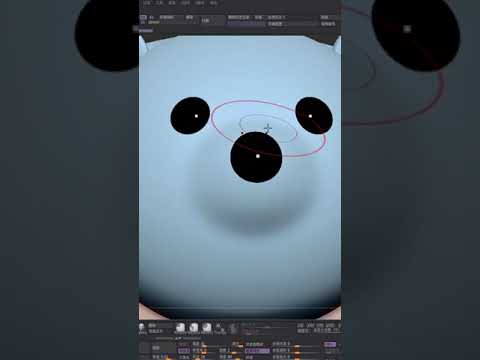
Task: Choose the second white sphere material preset
Action: point(194,327)
